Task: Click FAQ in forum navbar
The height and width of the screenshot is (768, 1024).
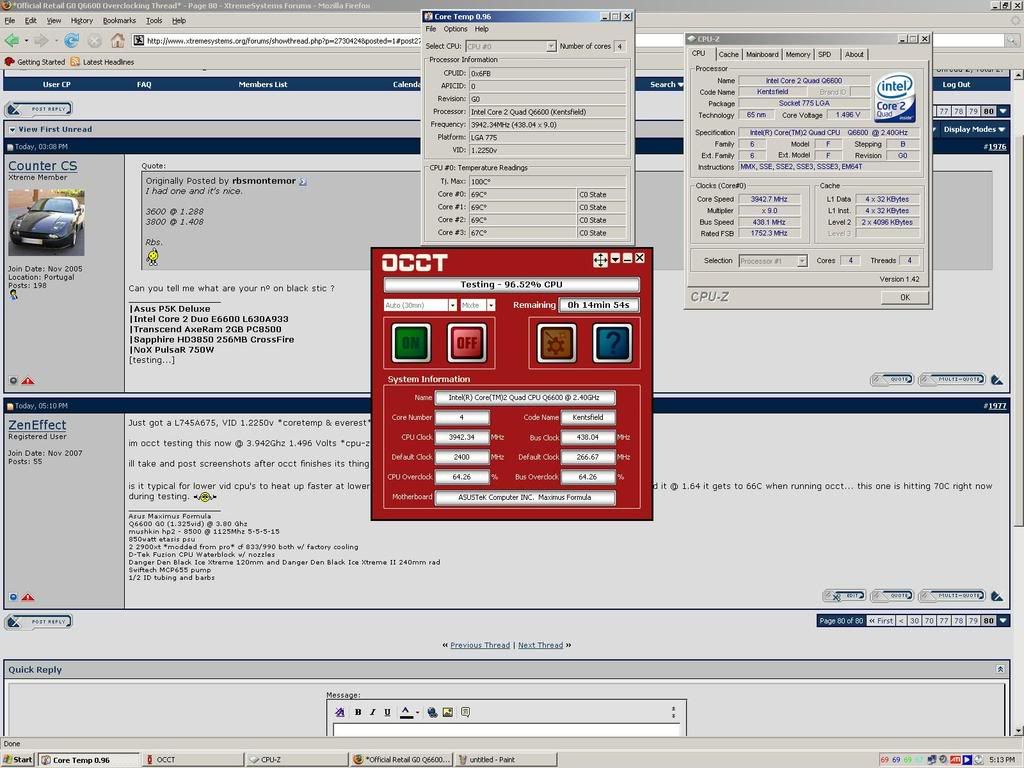Action: point(144,84)
